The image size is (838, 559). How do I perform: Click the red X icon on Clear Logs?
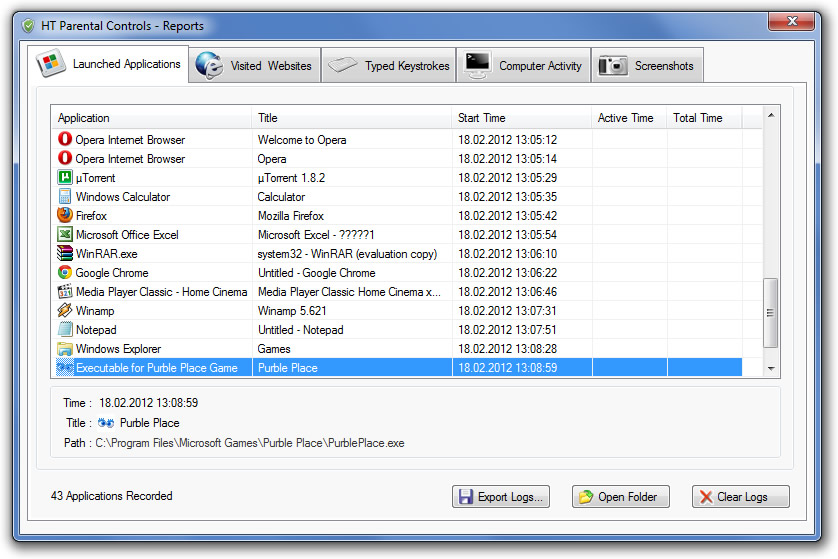[706, 496]
